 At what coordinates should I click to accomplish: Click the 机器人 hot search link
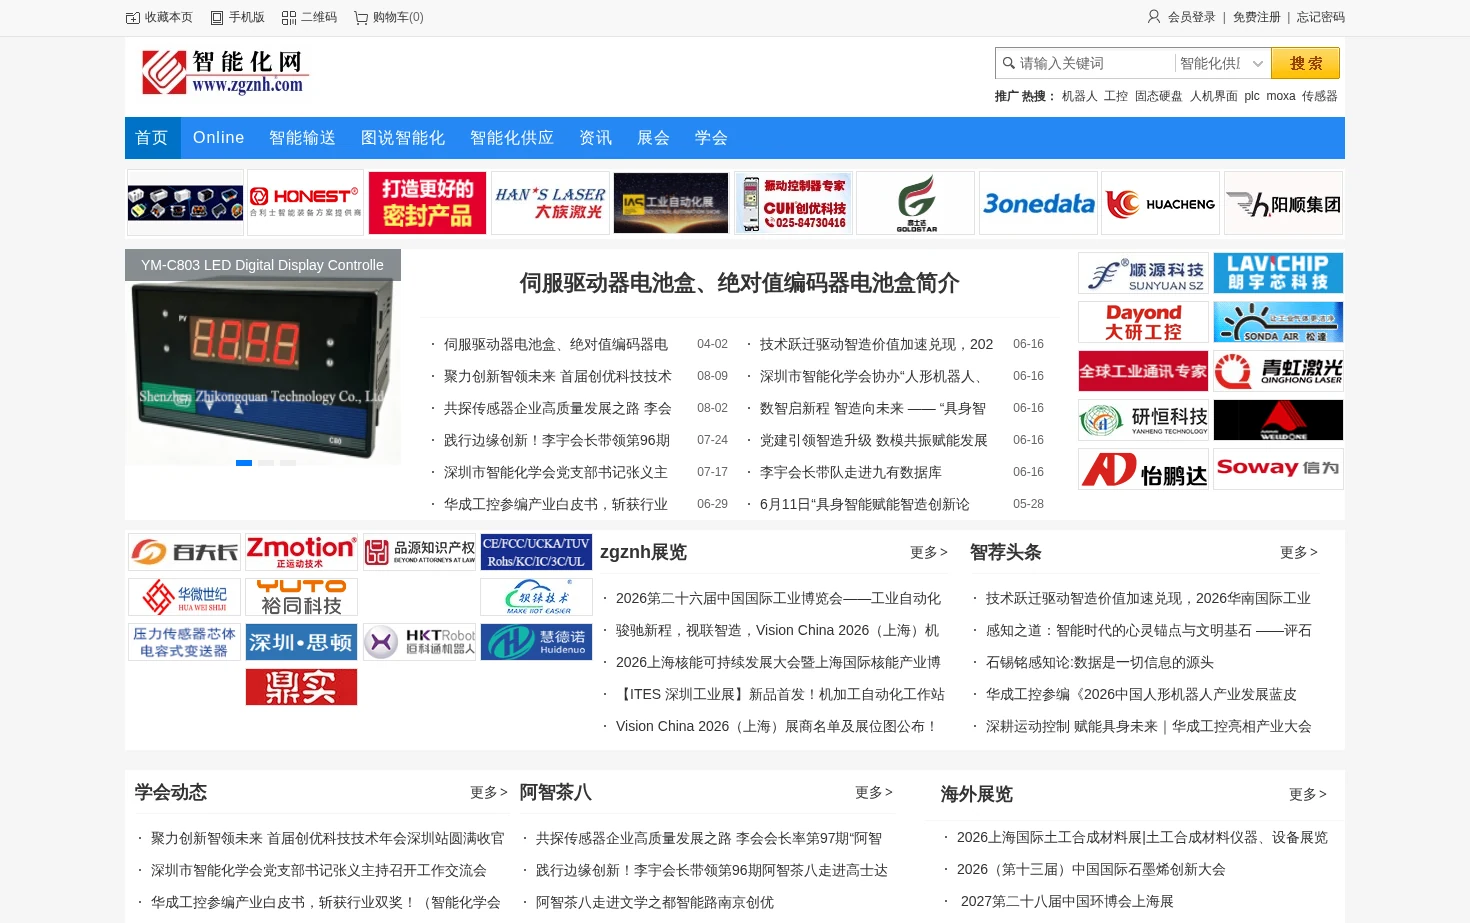(1079, 96)
